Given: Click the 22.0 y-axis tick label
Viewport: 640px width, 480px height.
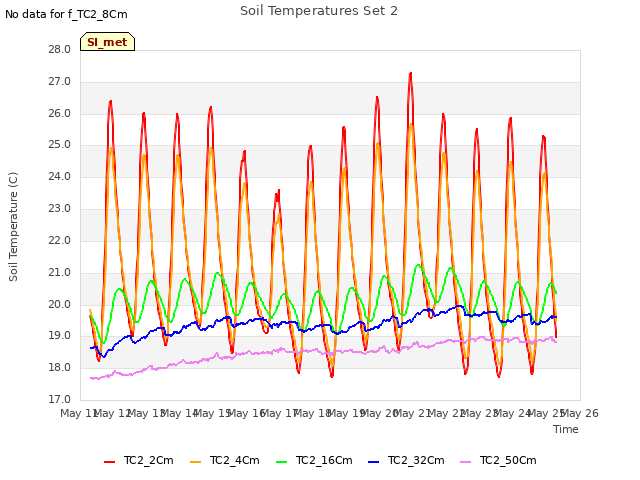Looking at the screenshot, I should (x=60, y=240).
